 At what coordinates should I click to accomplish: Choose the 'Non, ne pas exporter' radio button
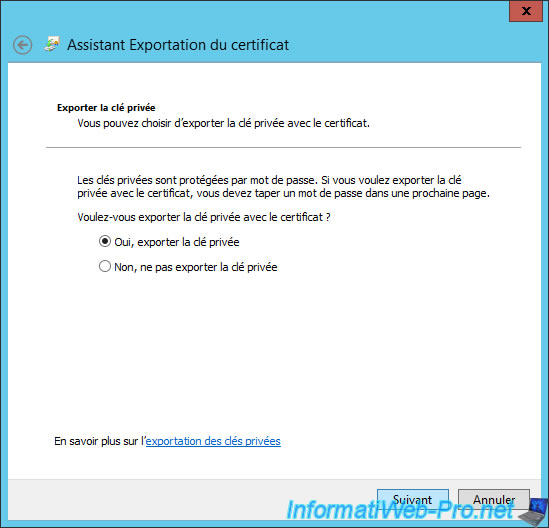105,266
